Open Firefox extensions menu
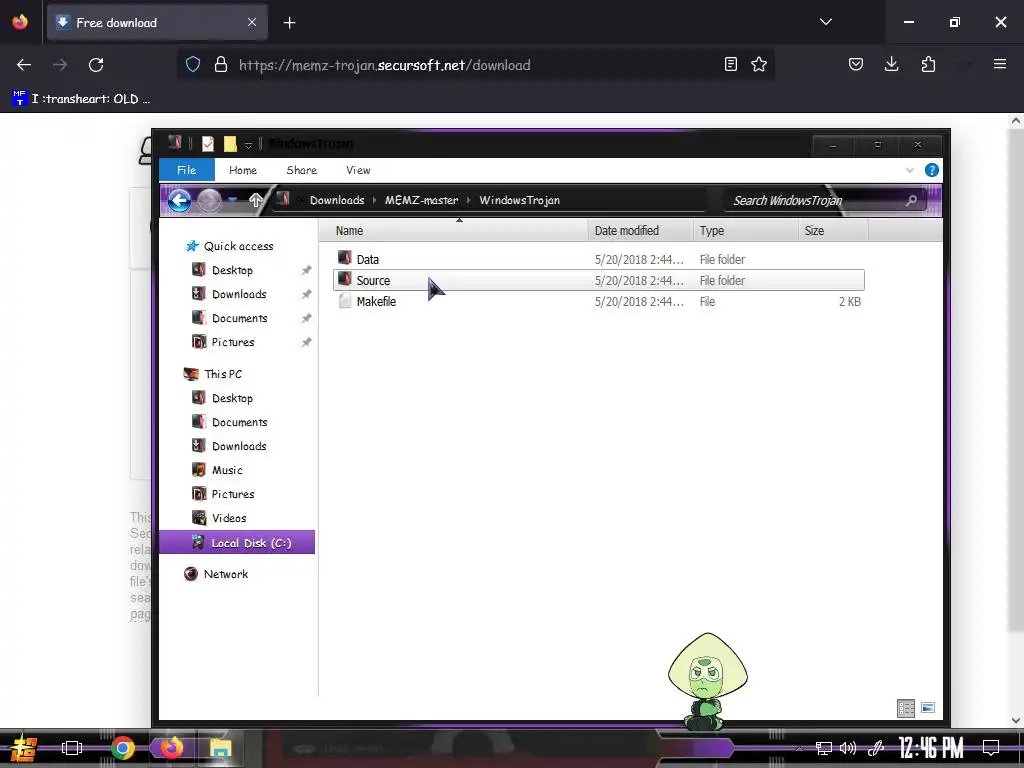The height and width of the screenshot is (768, 1024). click(928, 64)
